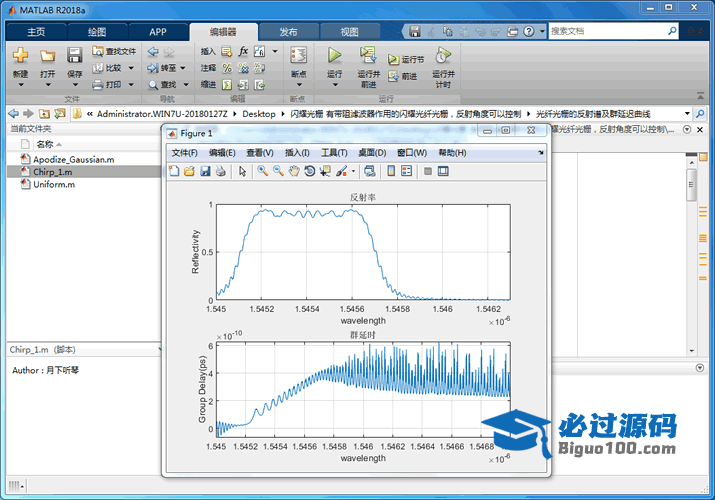Select Uniform.m in the file list
The height and width of the screenshot is (500, 715).
[53, 185]
